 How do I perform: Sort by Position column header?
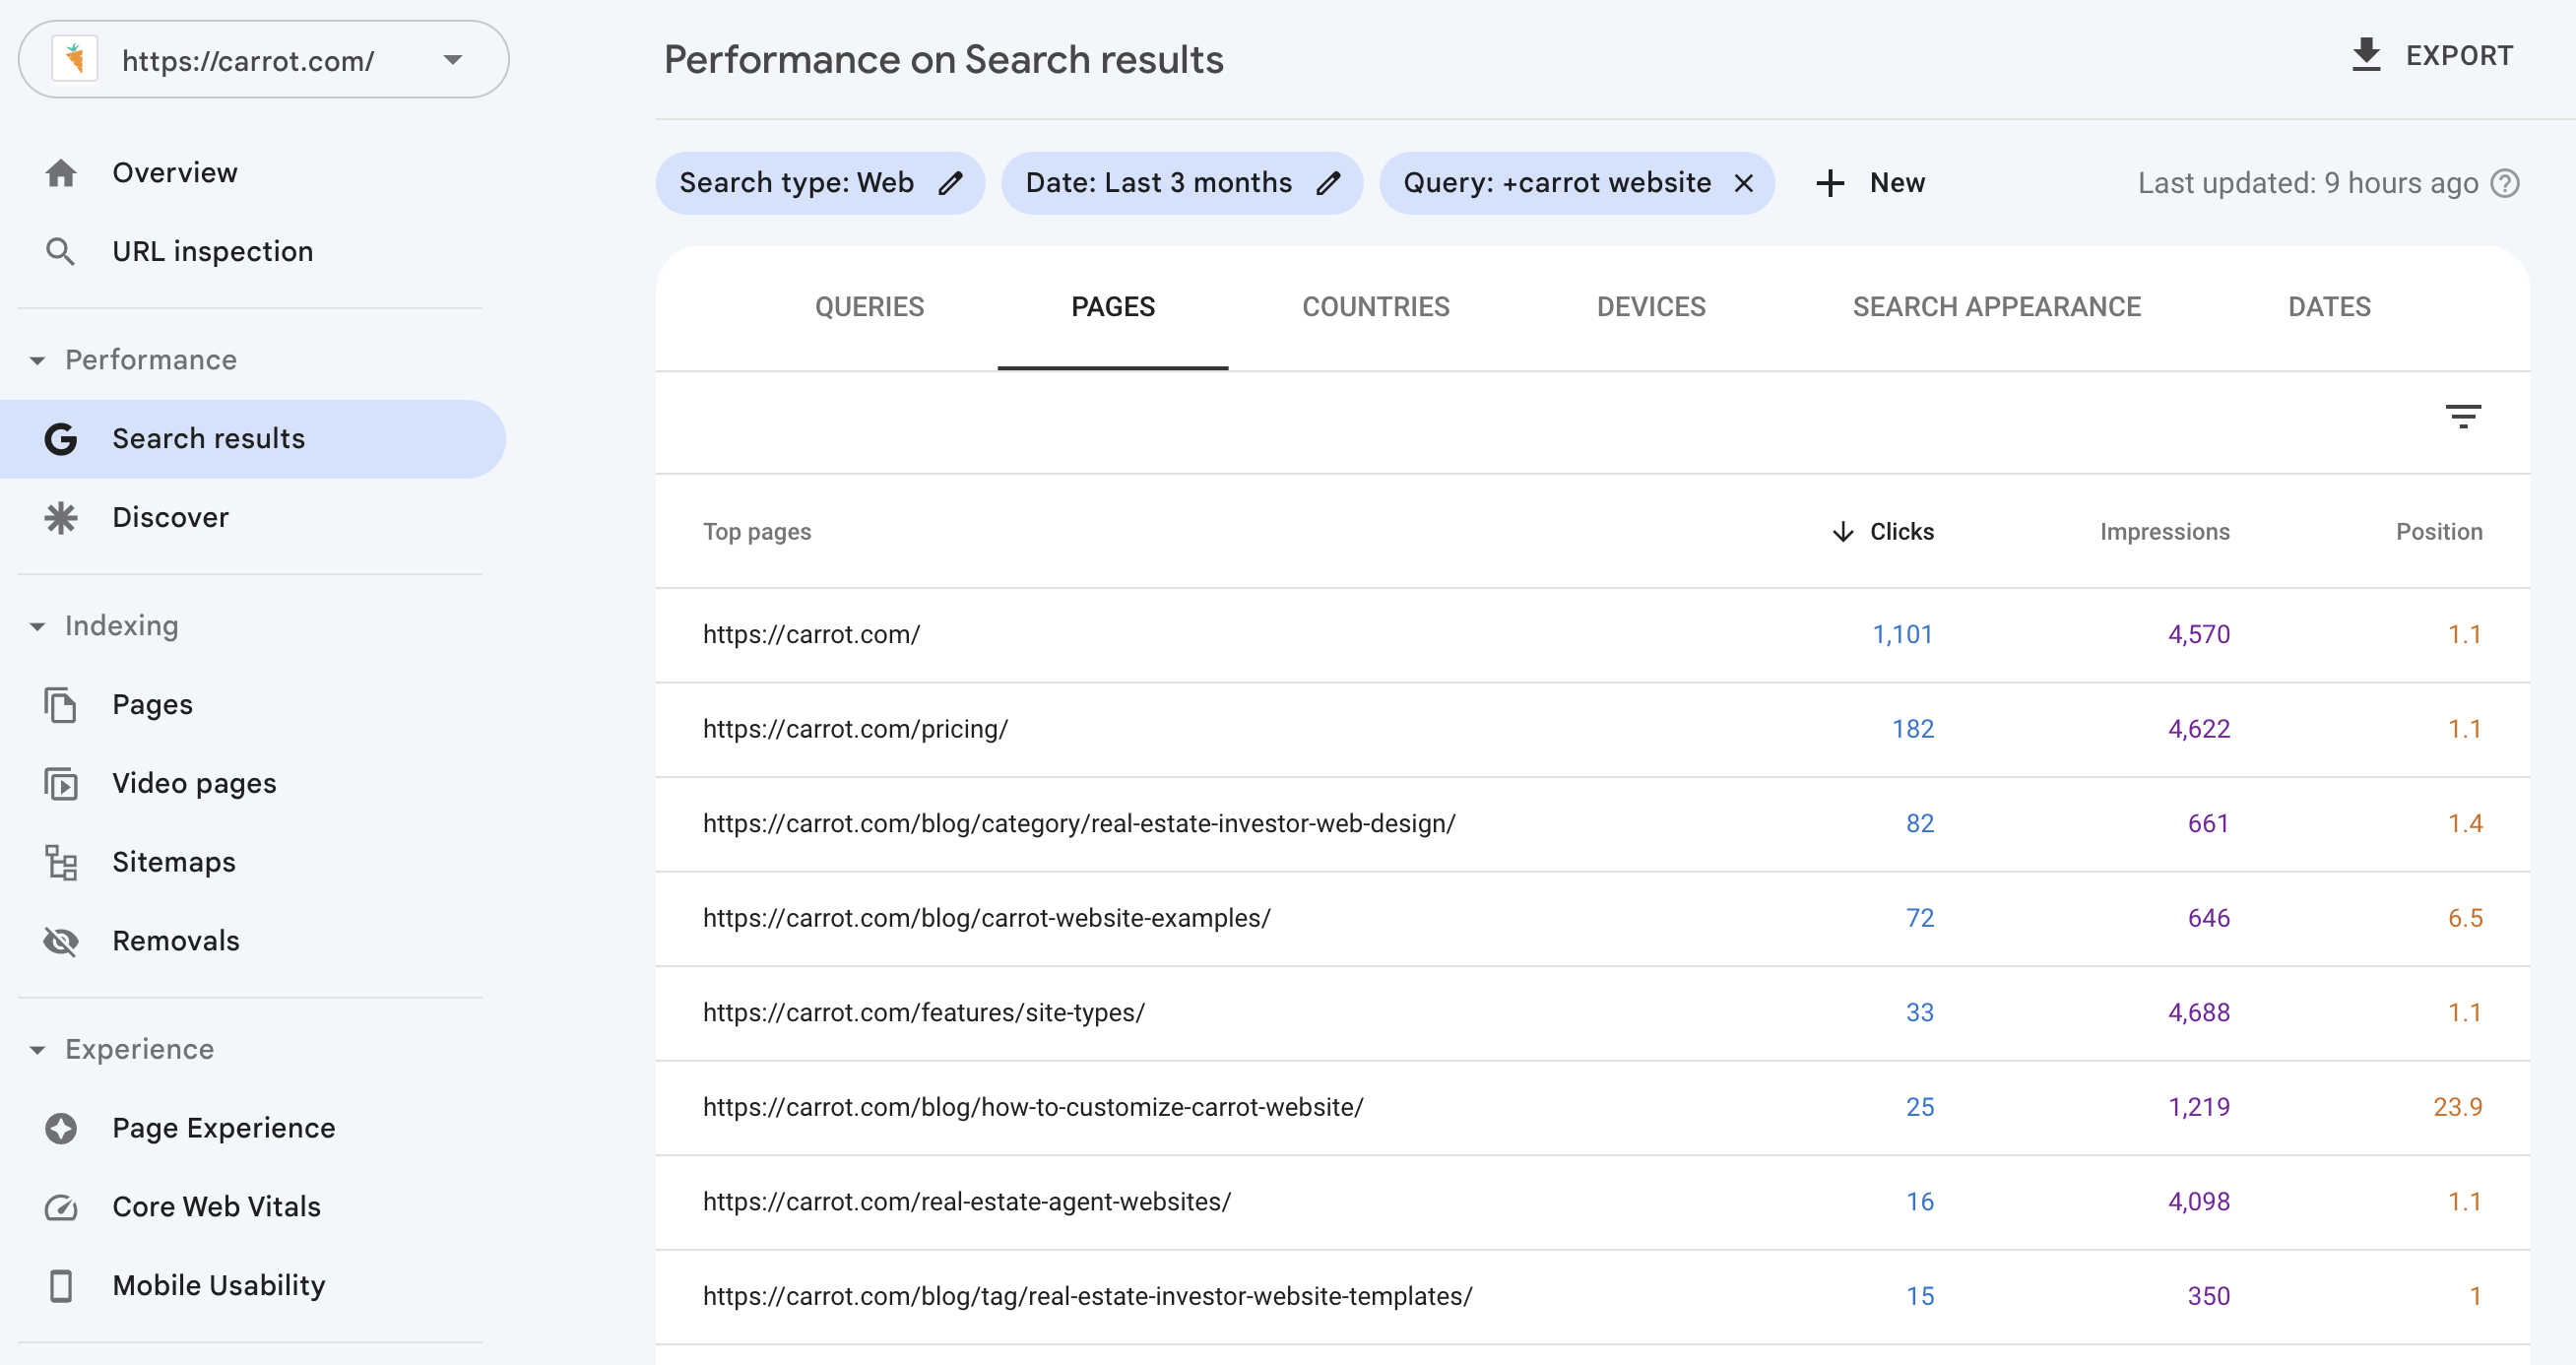point(2439,532)
